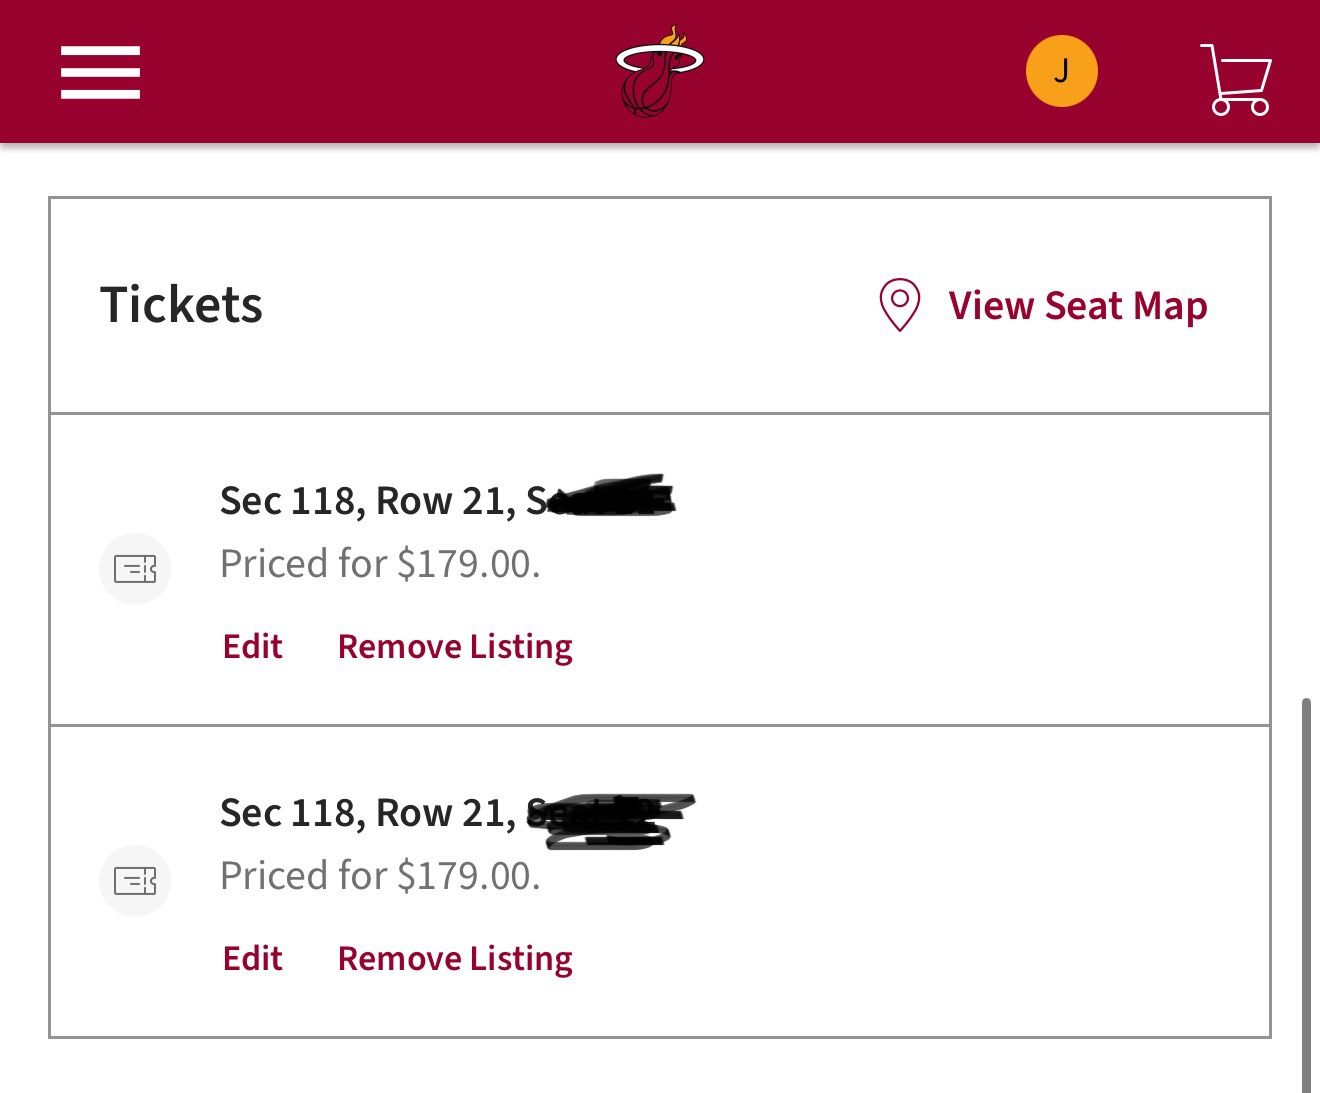Screen dimensions: 1320x1093
Task: Remove the second ticket listing
Action: (455, 958)
